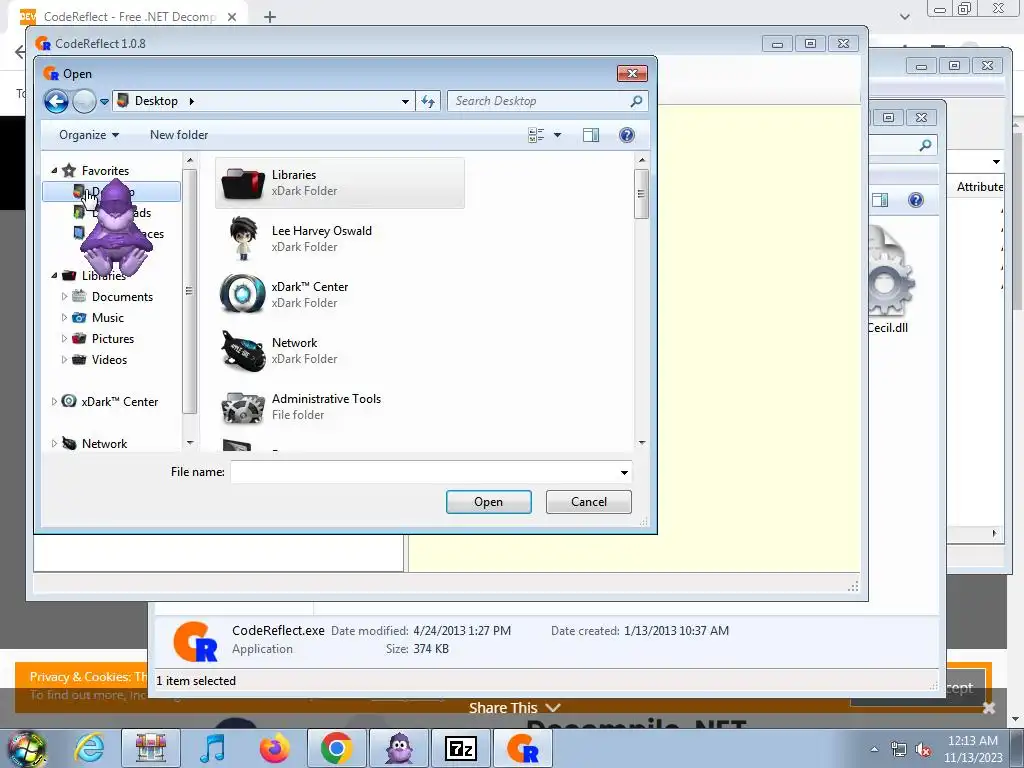Click the CodeReflect.exe details pane icon
The width and height of the screenshot is (1024, 768).
click(195, 640)
